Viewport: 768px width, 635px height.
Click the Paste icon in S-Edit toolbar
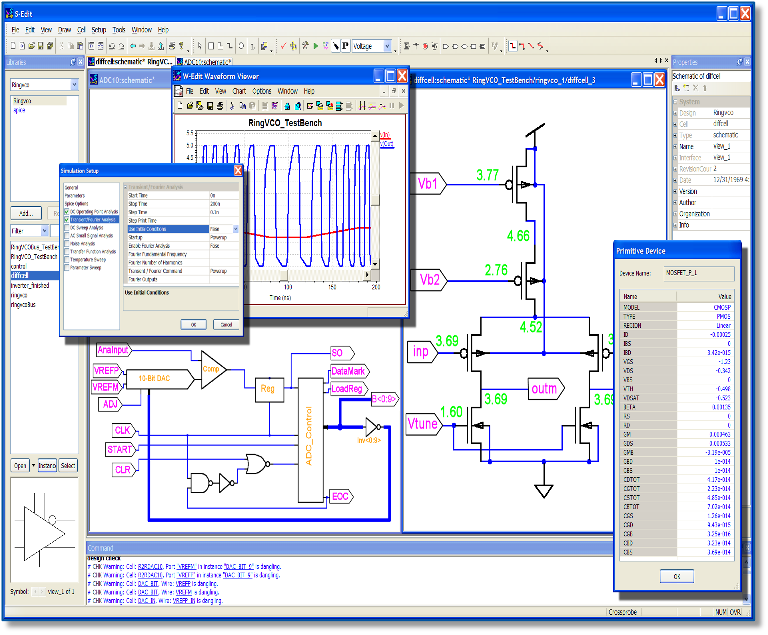coord(80,46)
